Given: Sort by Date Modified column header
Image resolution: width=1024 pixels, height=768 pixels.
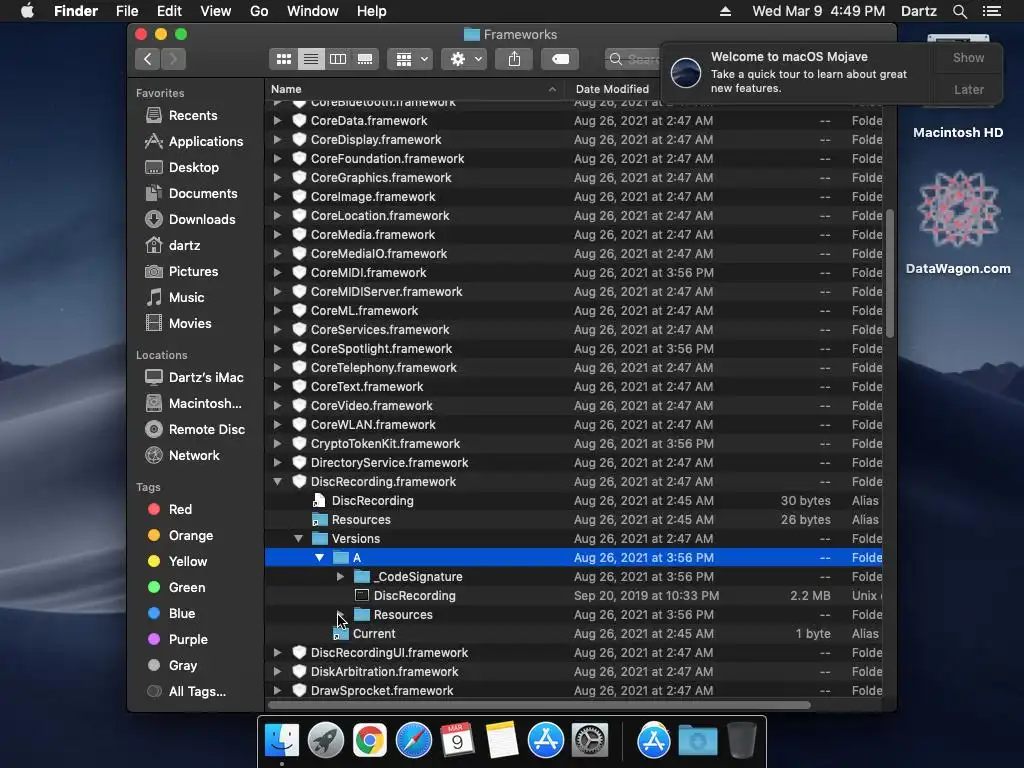Looking at the screenshot, I should click(x=612, y=89).
